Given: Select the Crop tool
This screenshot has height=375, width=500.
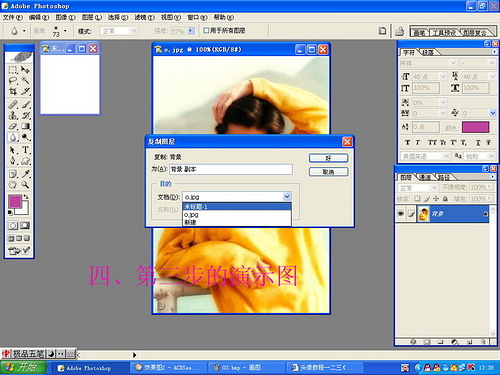Looking at the screenshot, I should click(13, 91).
